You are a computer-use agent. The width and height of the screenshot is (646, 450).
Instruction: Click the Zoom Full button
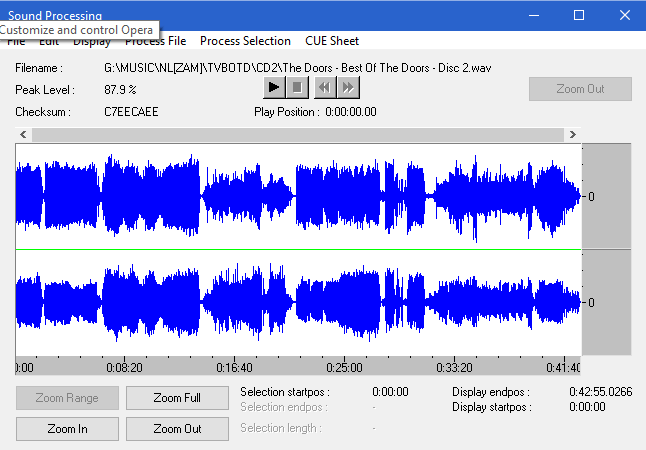177,398
